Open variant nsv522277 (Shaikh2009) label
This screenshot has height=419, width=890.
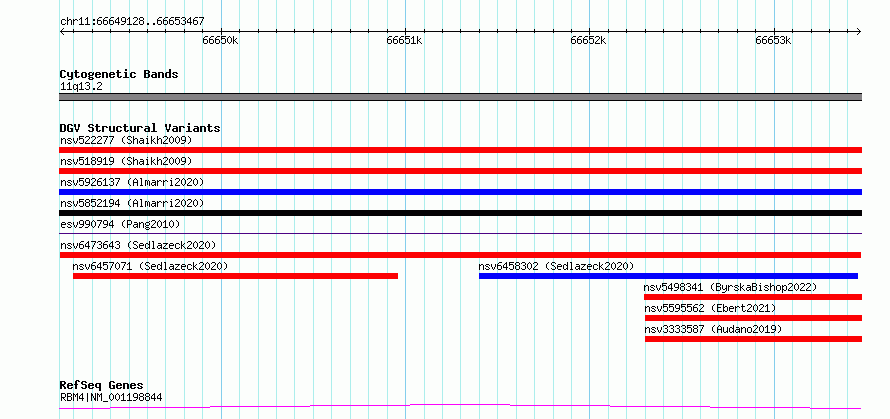(x=126, y=140)
